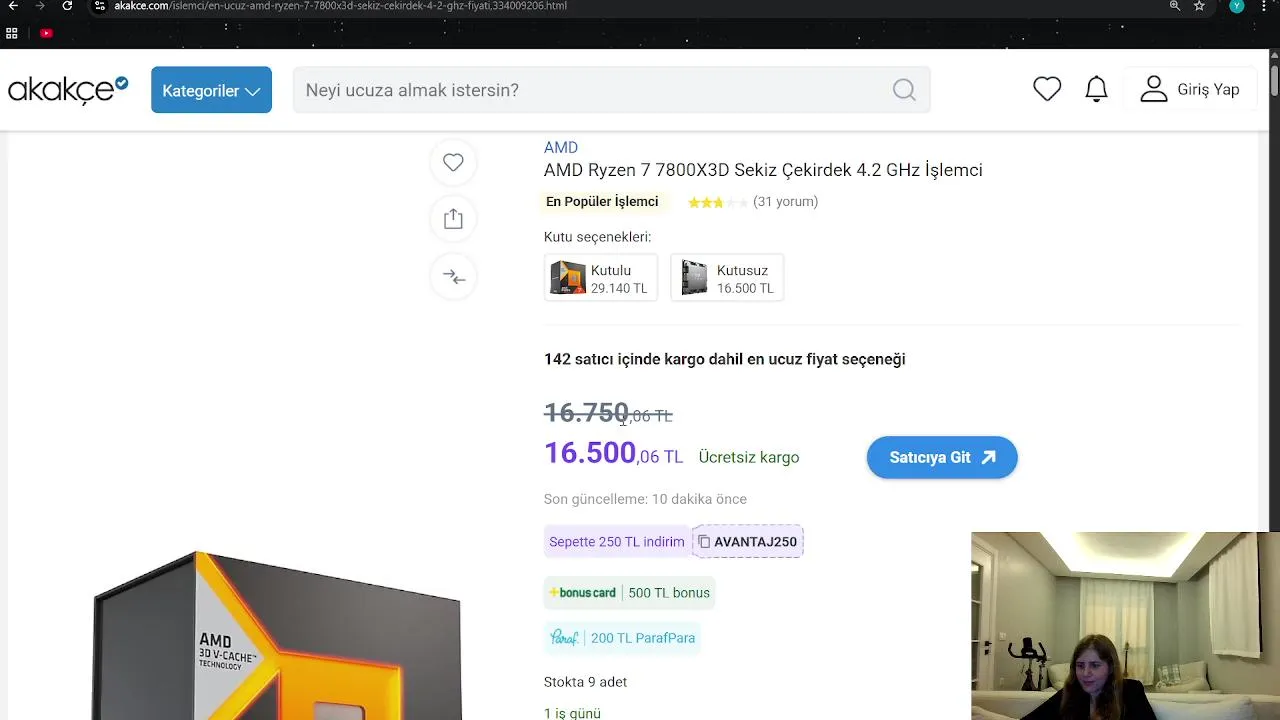Open the YouTube bookmark icon
This screenshot has width=1280, height=720.
click(x=46, y=33)
